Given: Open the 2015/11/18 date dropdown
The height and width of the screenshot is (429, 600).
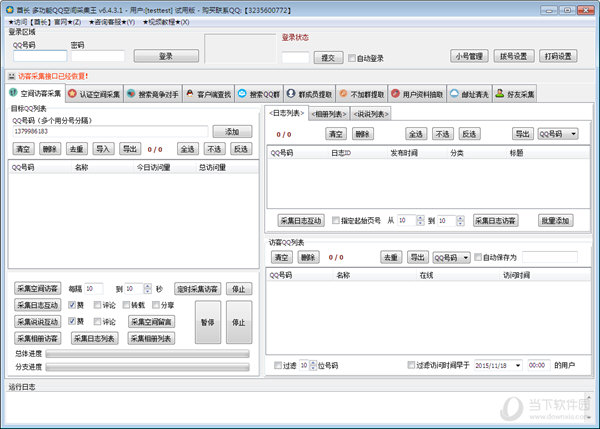Looking at the screenshot, I should [518, 365].
